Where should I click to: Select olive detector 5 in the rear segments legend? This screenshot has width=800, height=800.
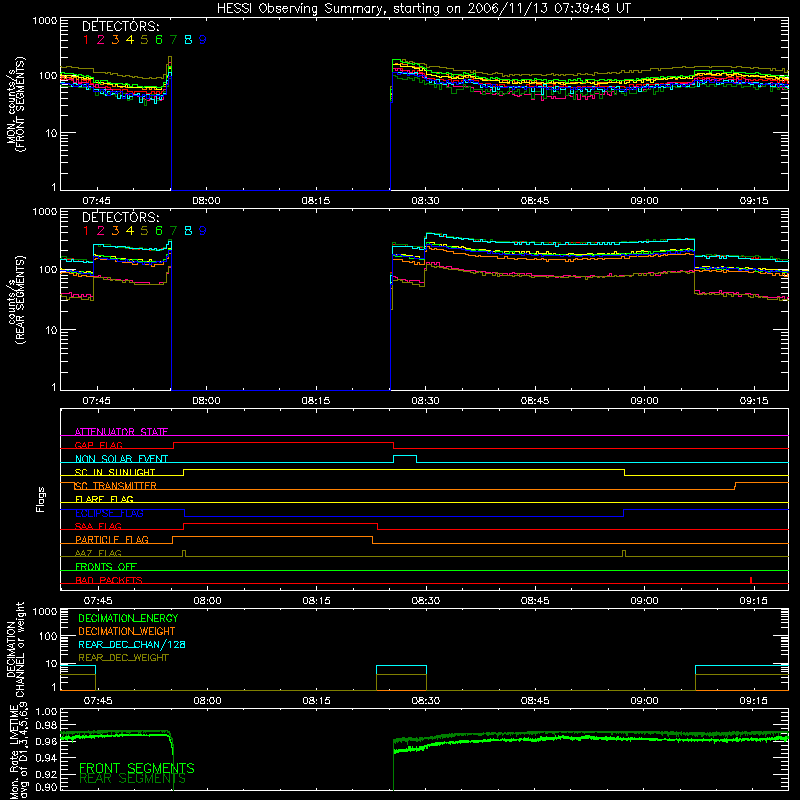[144, 231]
